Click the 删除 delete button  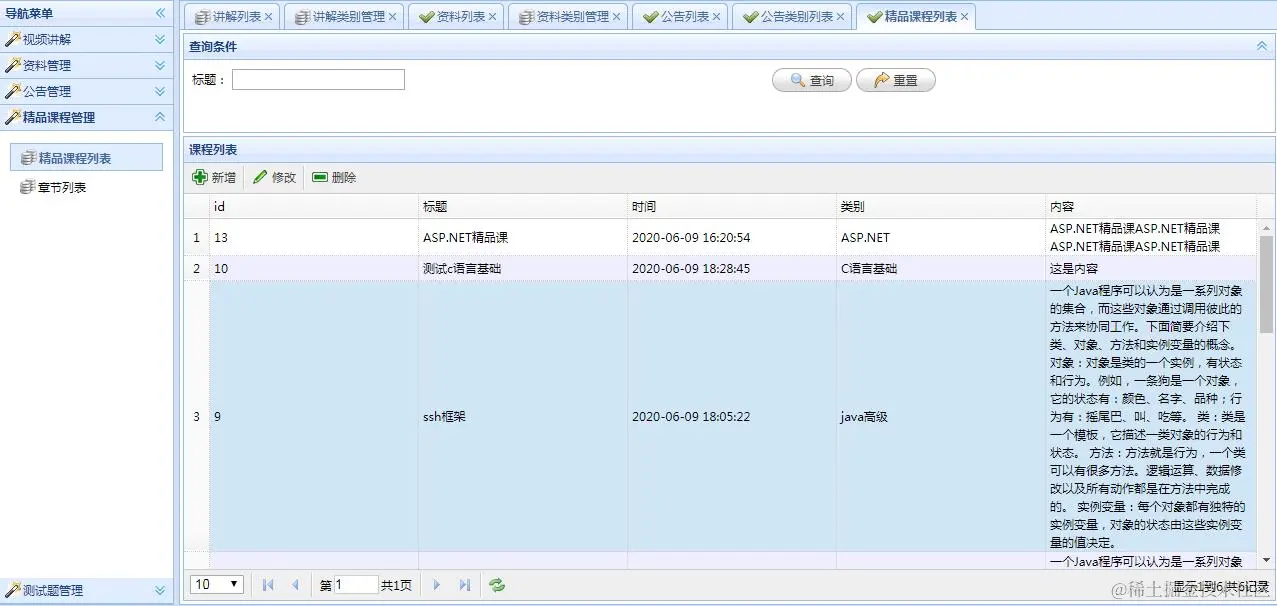coord(334,177)
